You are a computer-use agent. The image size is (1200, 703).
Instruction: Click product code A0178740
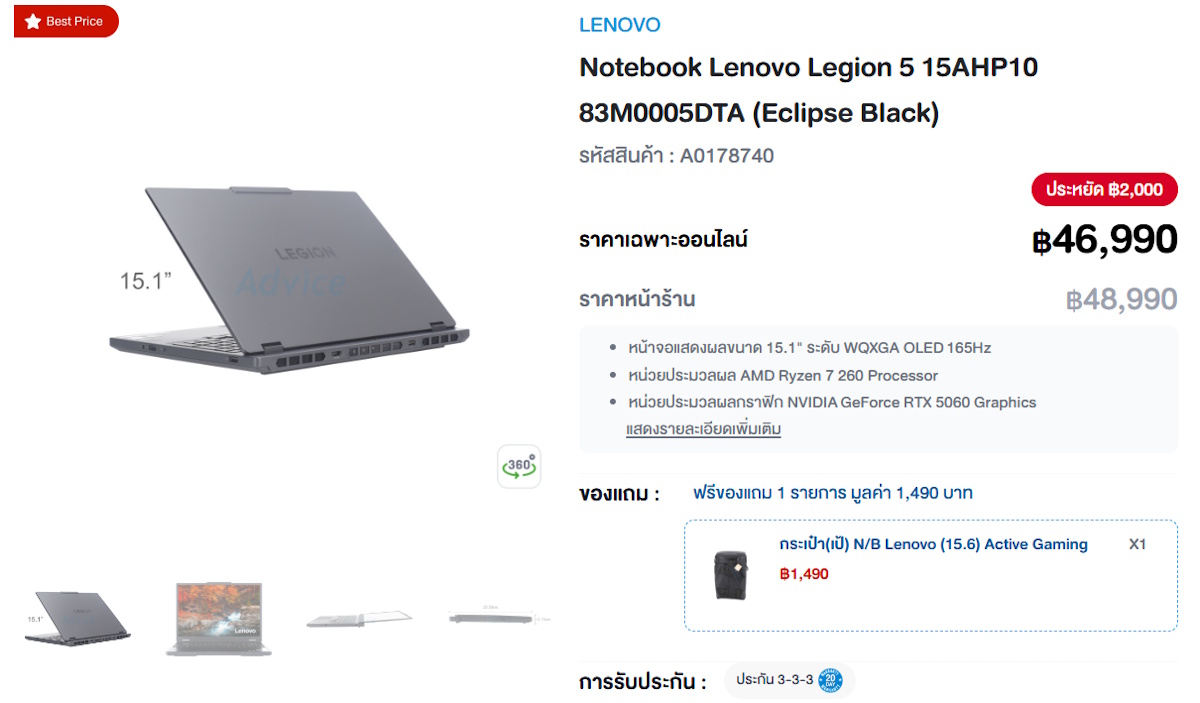pos(727,156)
